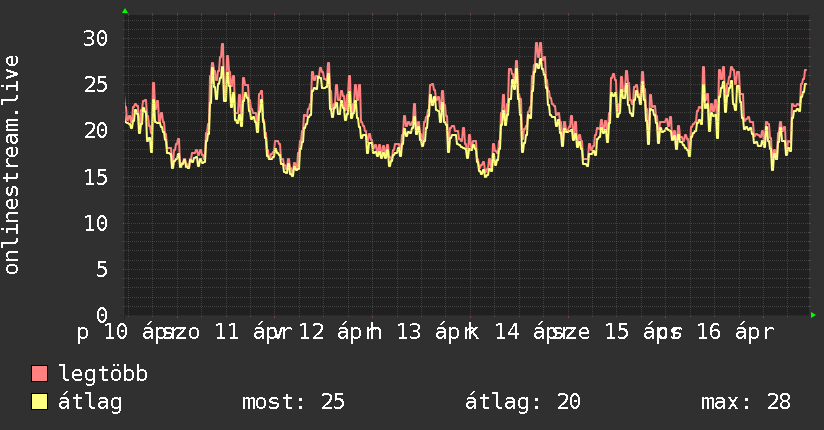The height and width of the screenshot is (430, 824).
Task: Select the 'legtöbb' legend label
Action: point(103,374)
